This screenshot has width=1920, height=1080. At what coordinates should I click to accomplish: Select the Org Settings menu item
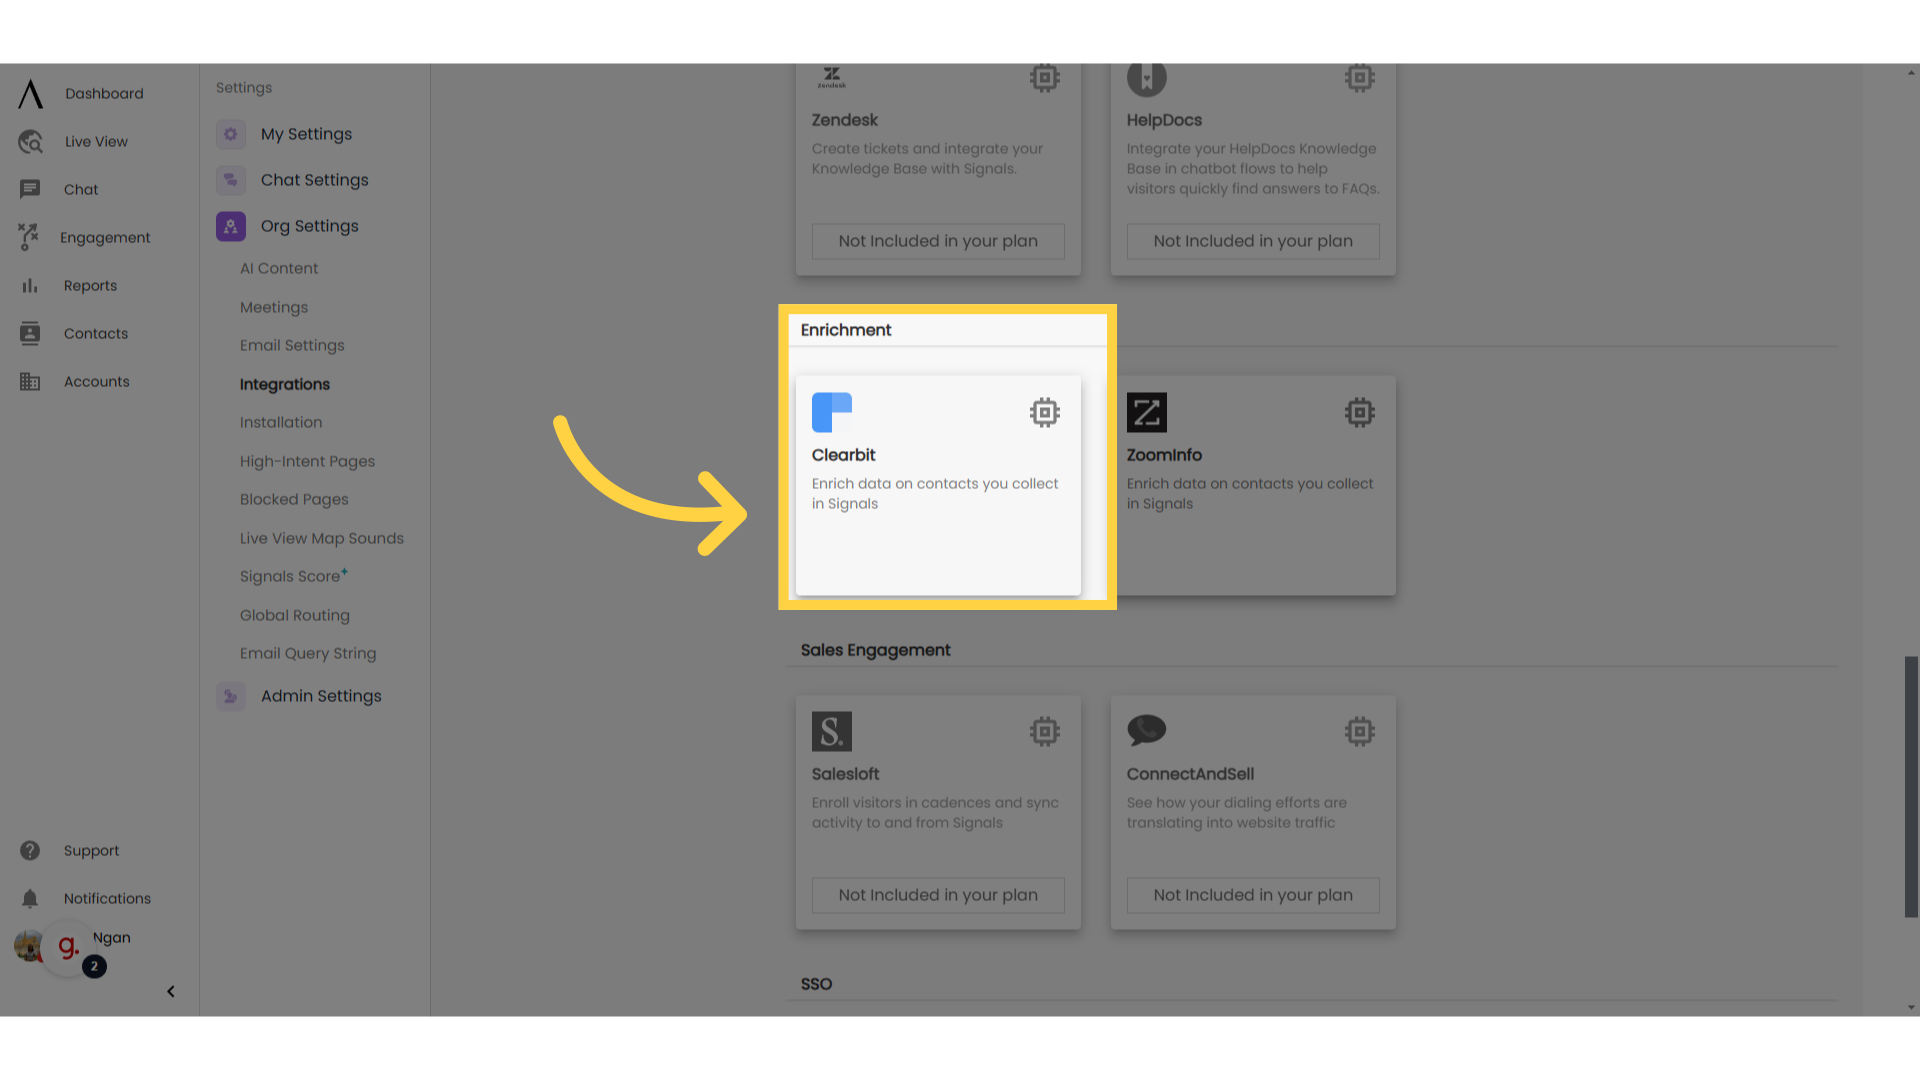[x=309, y=225]
